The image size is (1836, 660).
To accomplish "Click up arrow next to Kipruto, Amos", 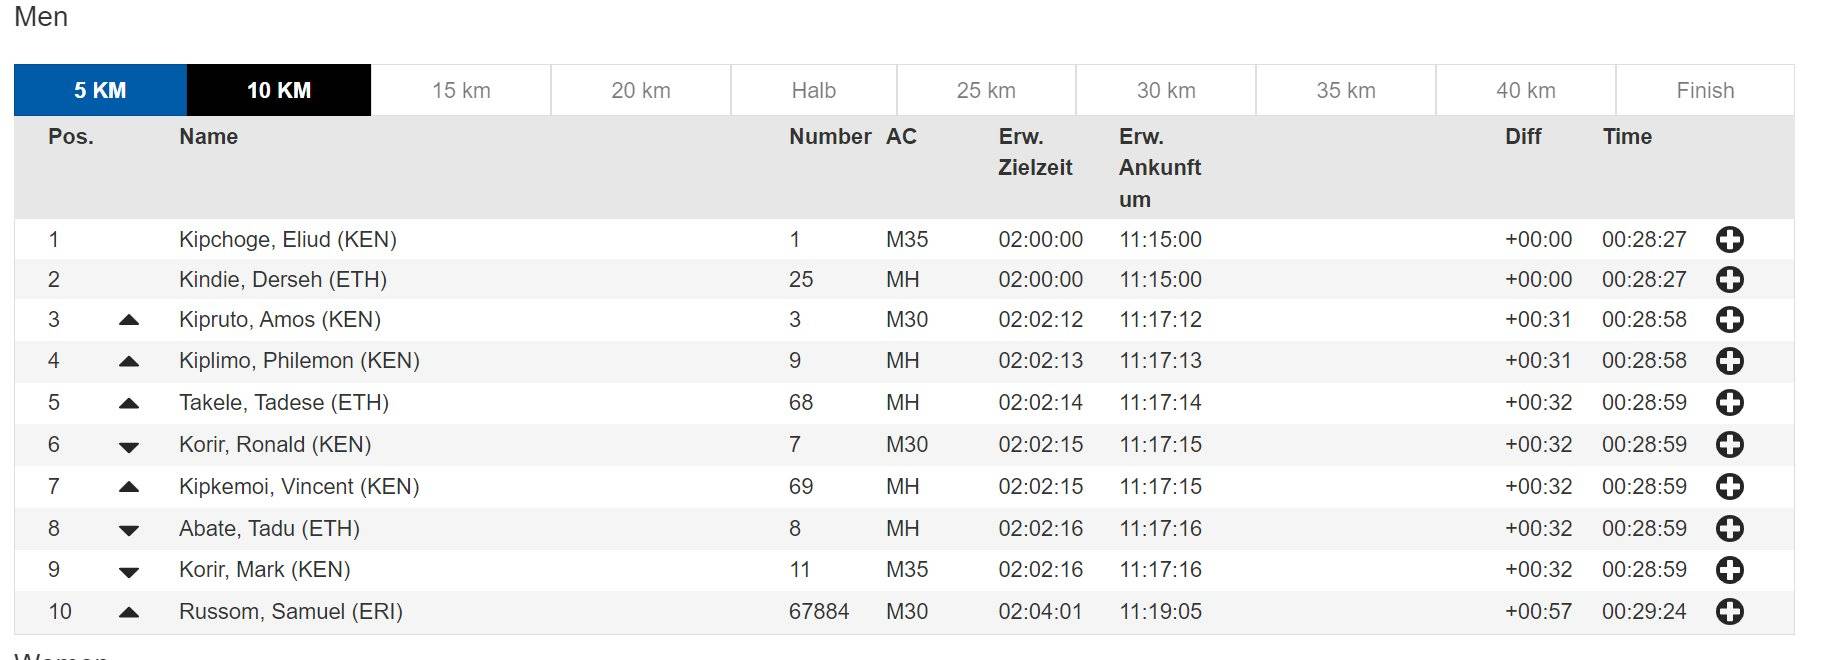I will (128, 320).
